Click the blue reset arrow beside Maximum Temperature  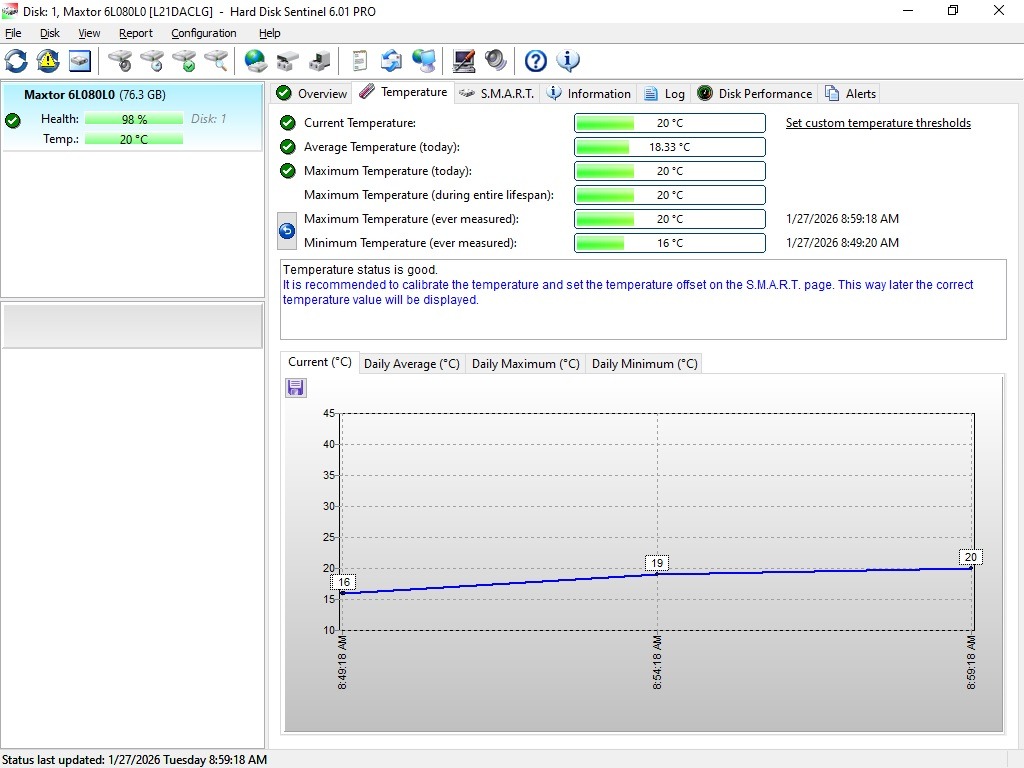[287, 231]
